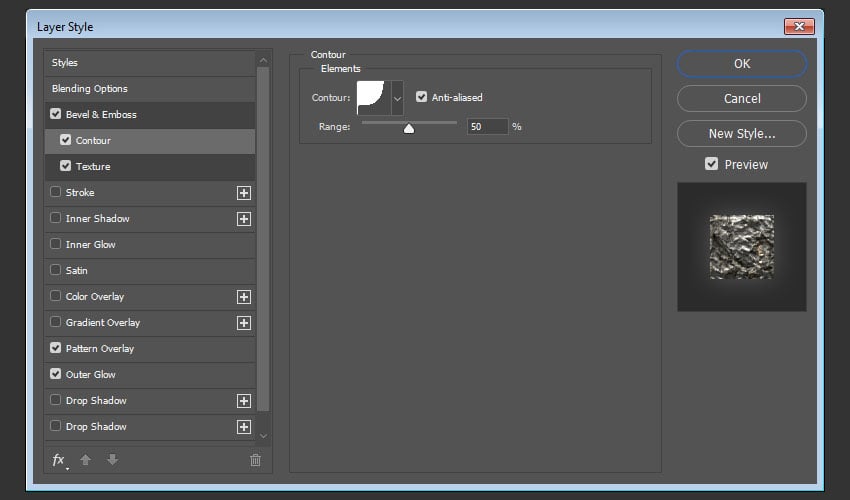Turn on the Inner Glow checkbox
This screenshot has width=850, height=500.
coord(55,244)
